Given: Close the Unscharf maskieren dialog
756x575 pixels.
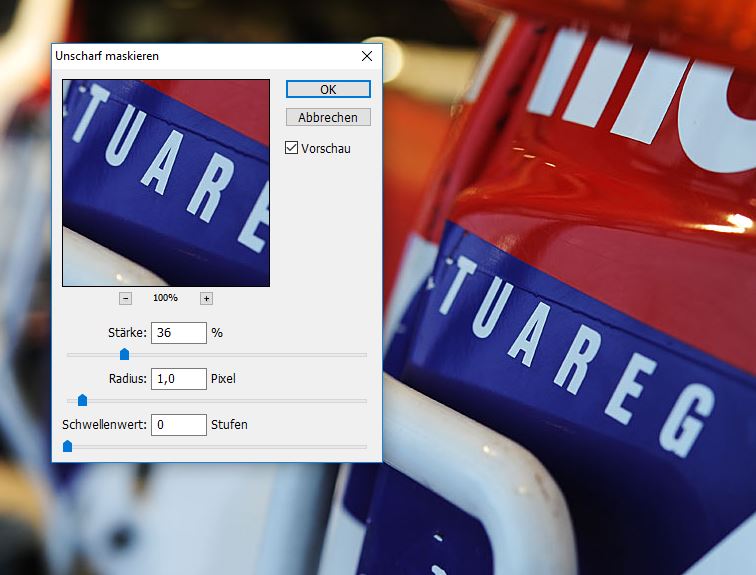Looking at the screenshot, I should coord(367,57).
